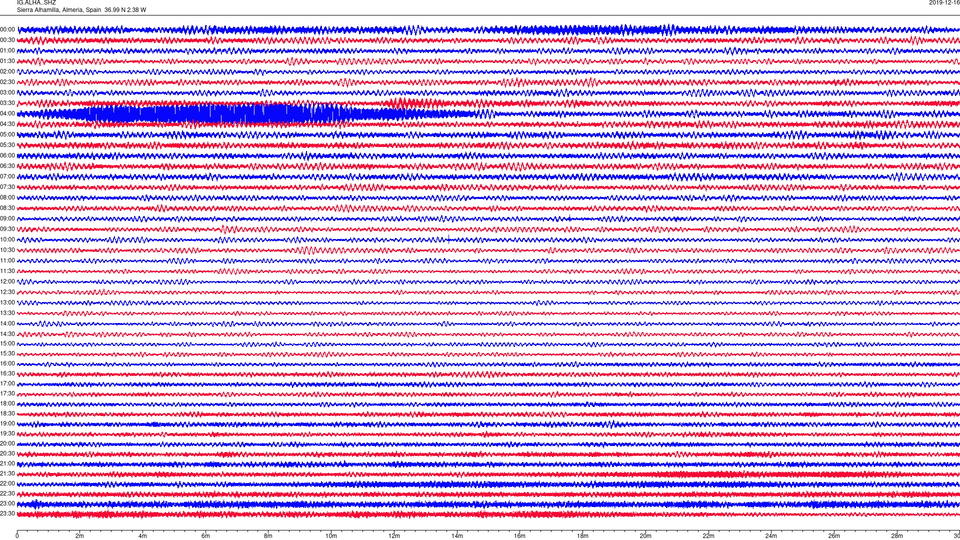Select the 20m minute-axis label
Image resolution: width=960 pixels, height=540 pixels.
click(x=645, y=536)
